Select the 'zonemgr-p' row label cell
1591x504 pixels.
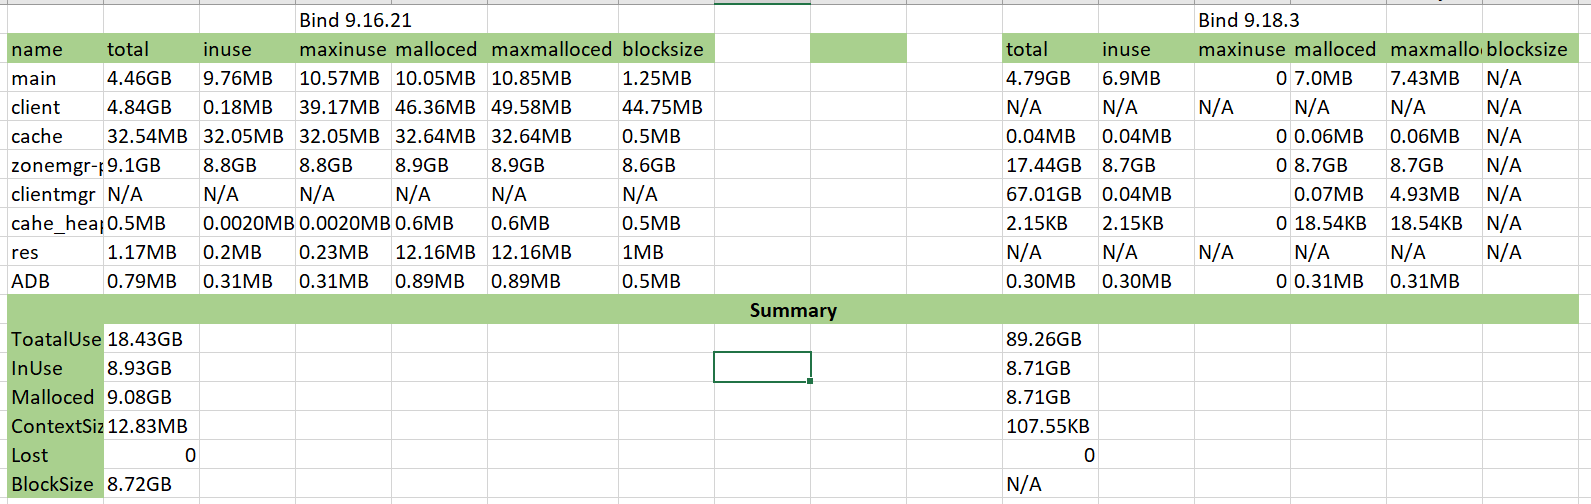tap(55, 165)
